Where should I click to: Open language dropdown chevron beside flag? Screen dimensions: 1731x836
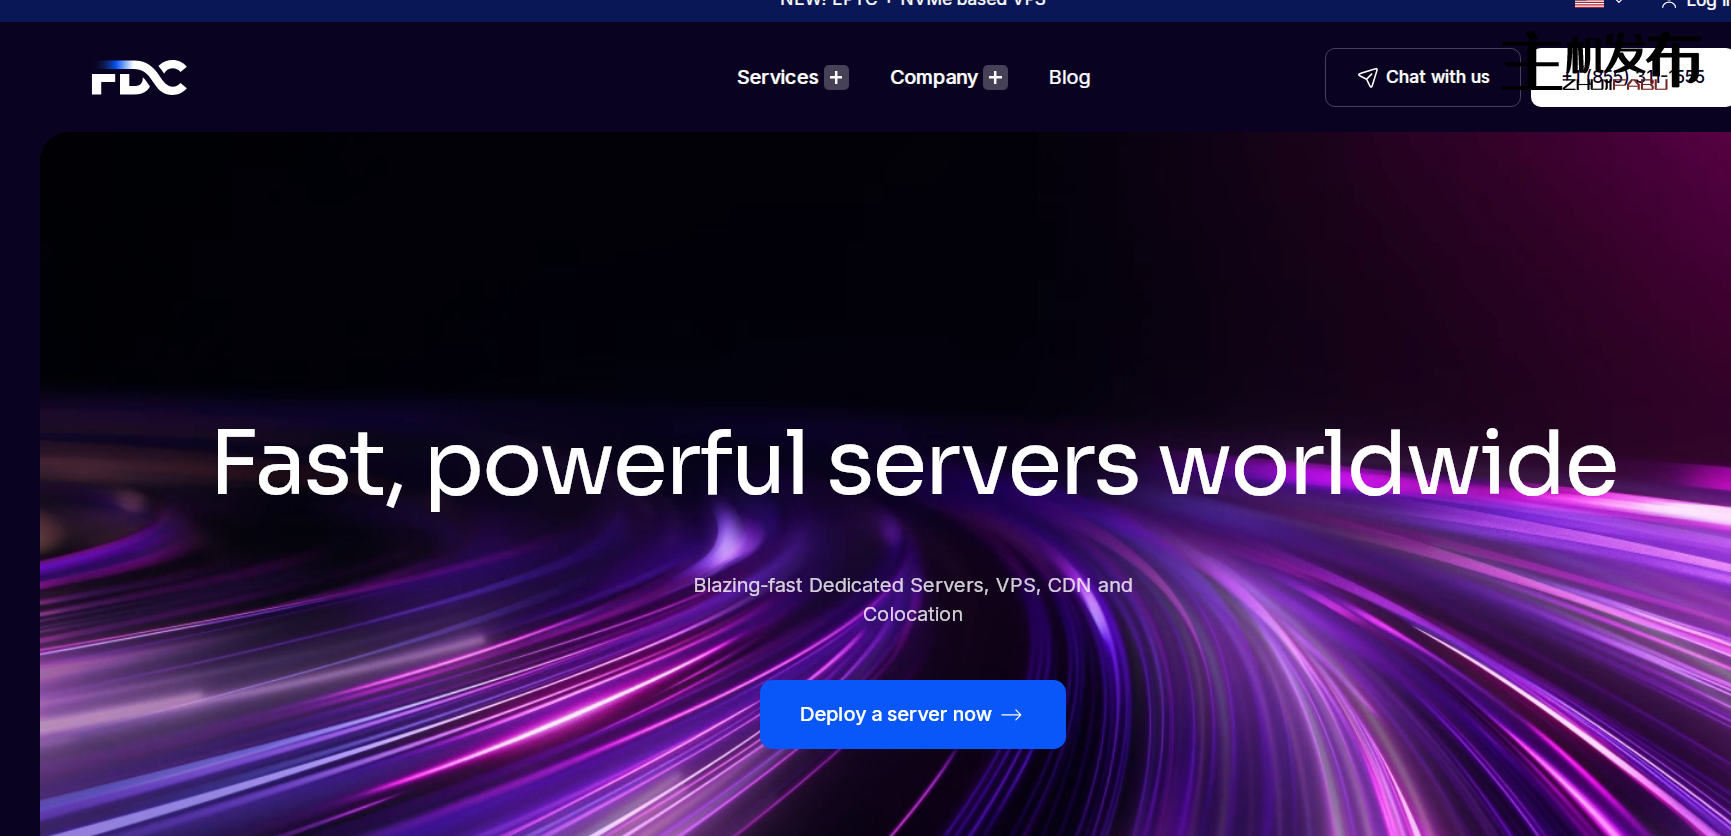1619,4
